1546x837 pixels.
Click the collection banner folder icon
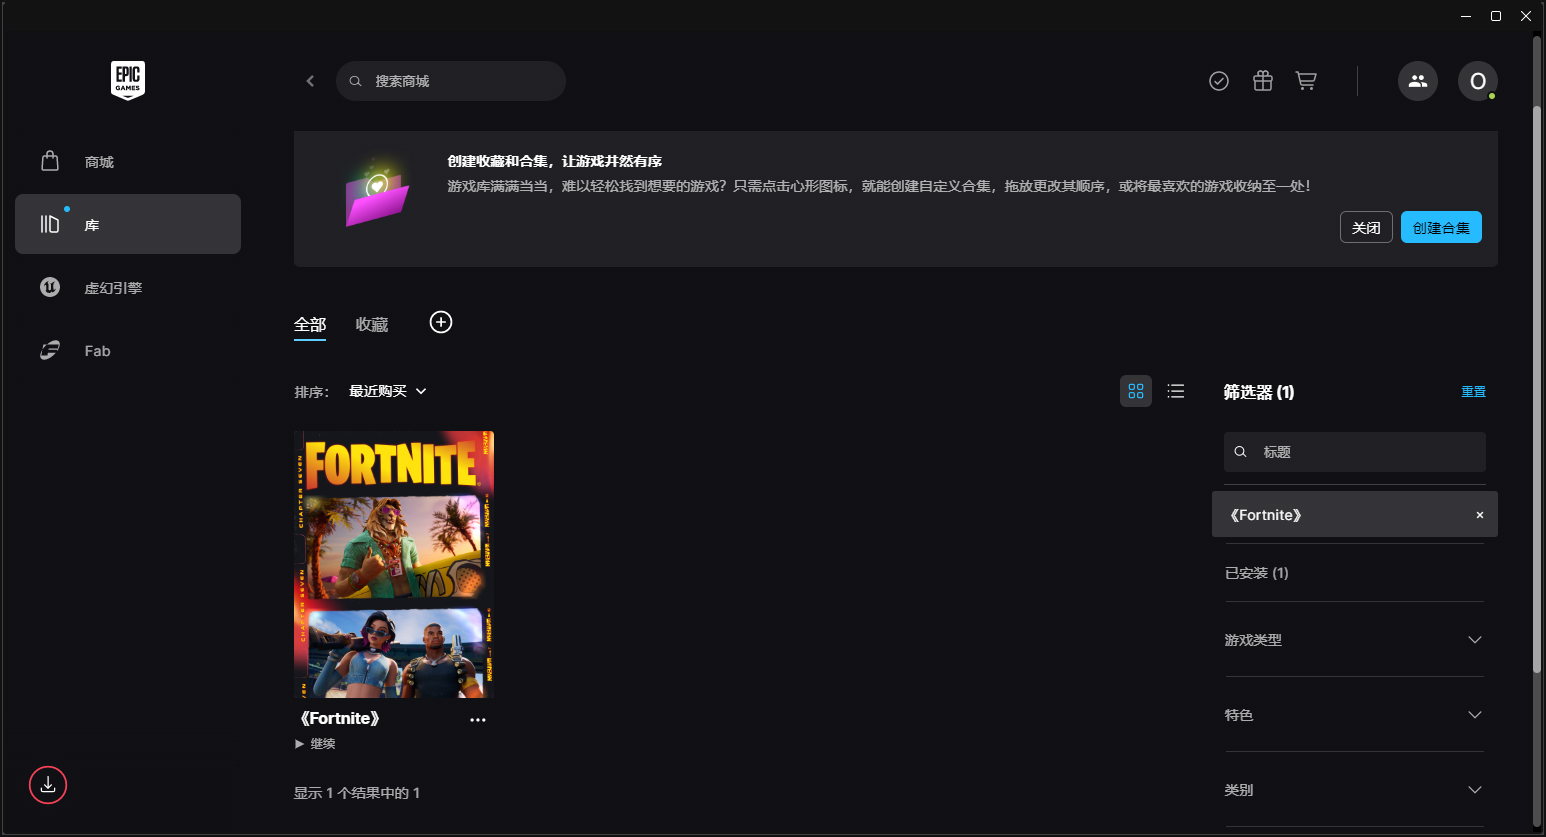pos(376,192)
